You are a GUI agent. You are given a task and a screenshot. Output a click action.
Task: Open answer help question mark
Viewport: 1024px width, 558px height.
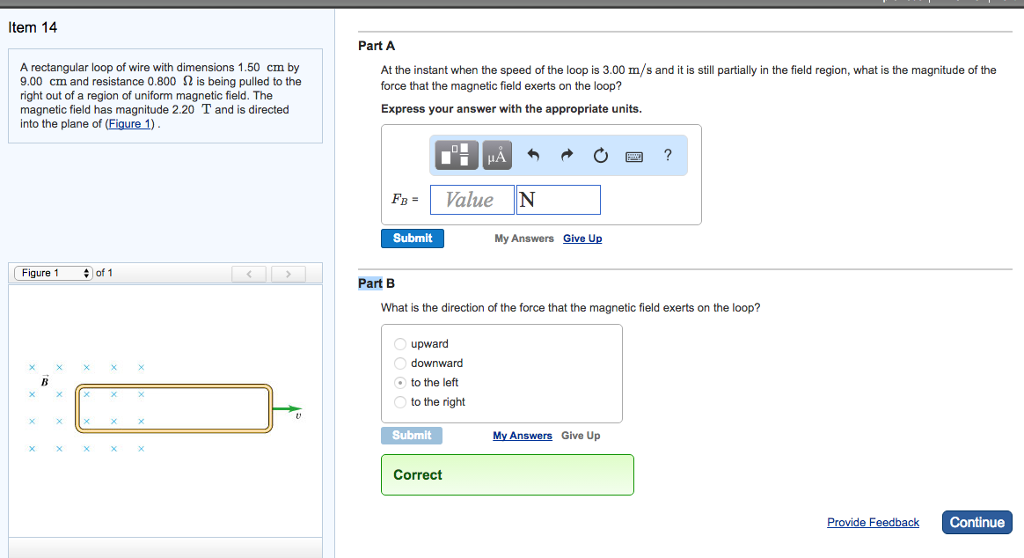[668, 155]
